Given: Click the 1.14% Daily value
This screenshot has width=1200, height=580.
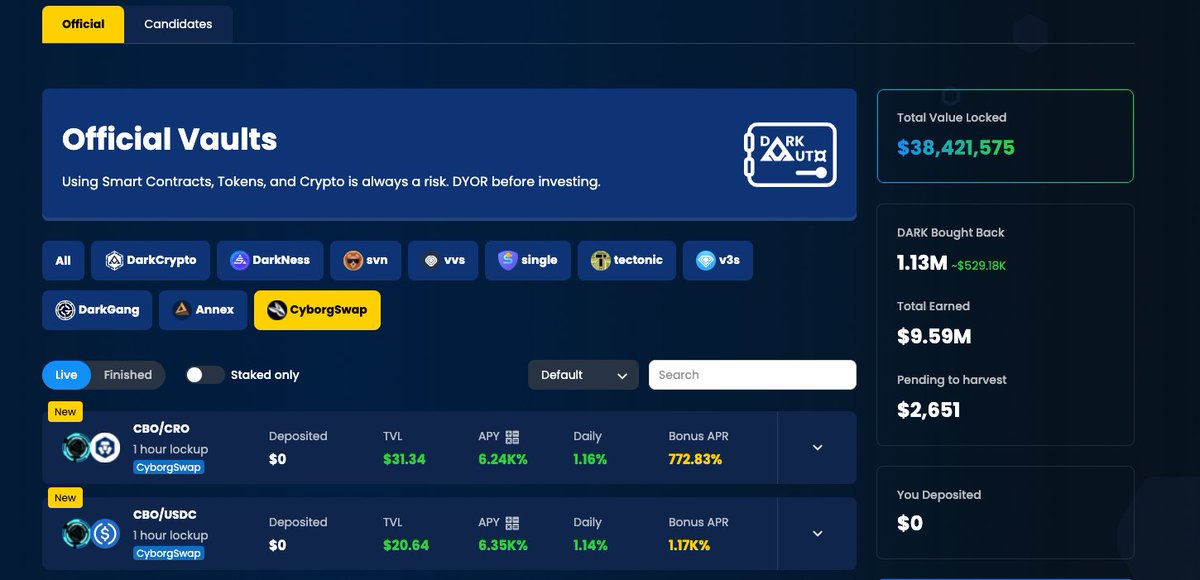Looking at the screenshot, I should [590, 545].
